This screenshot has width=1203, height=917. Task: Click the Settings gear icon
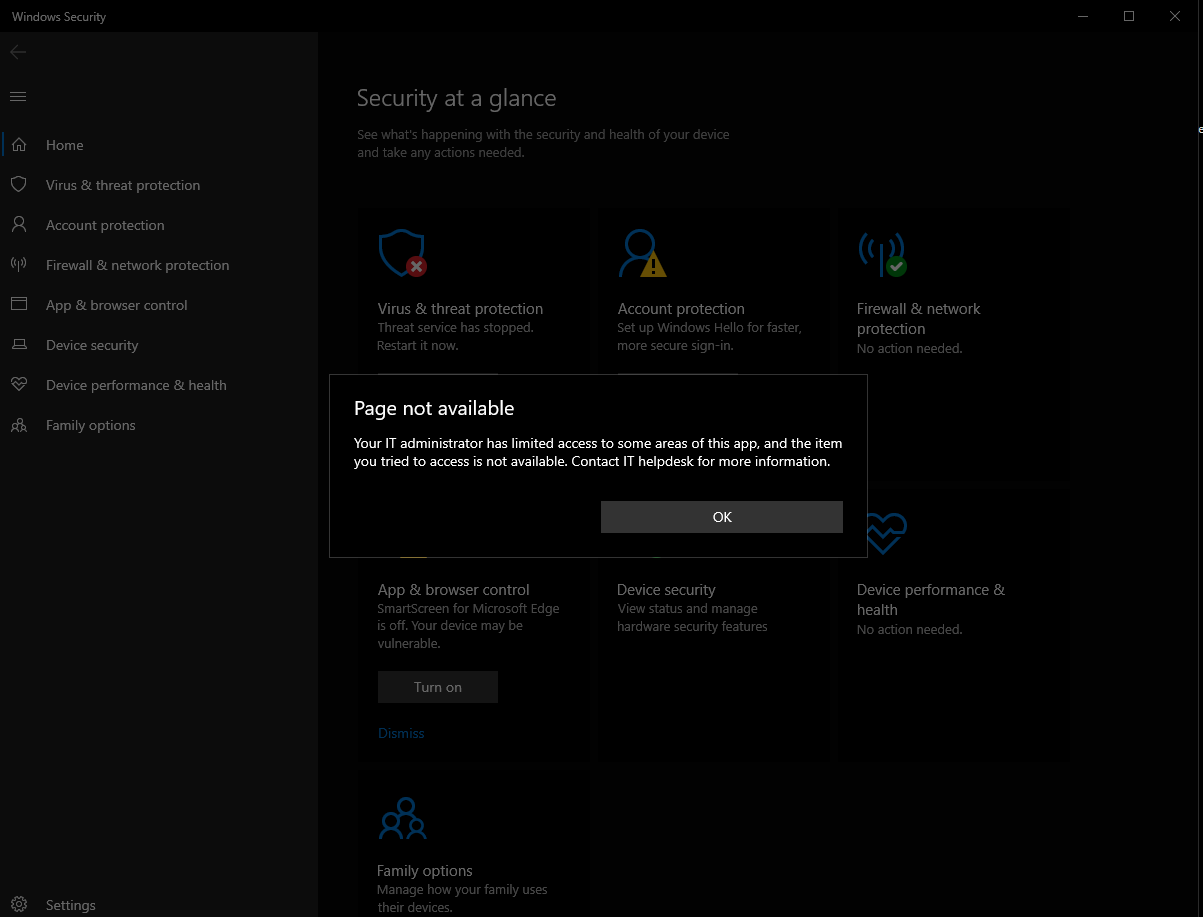point(18,905)
